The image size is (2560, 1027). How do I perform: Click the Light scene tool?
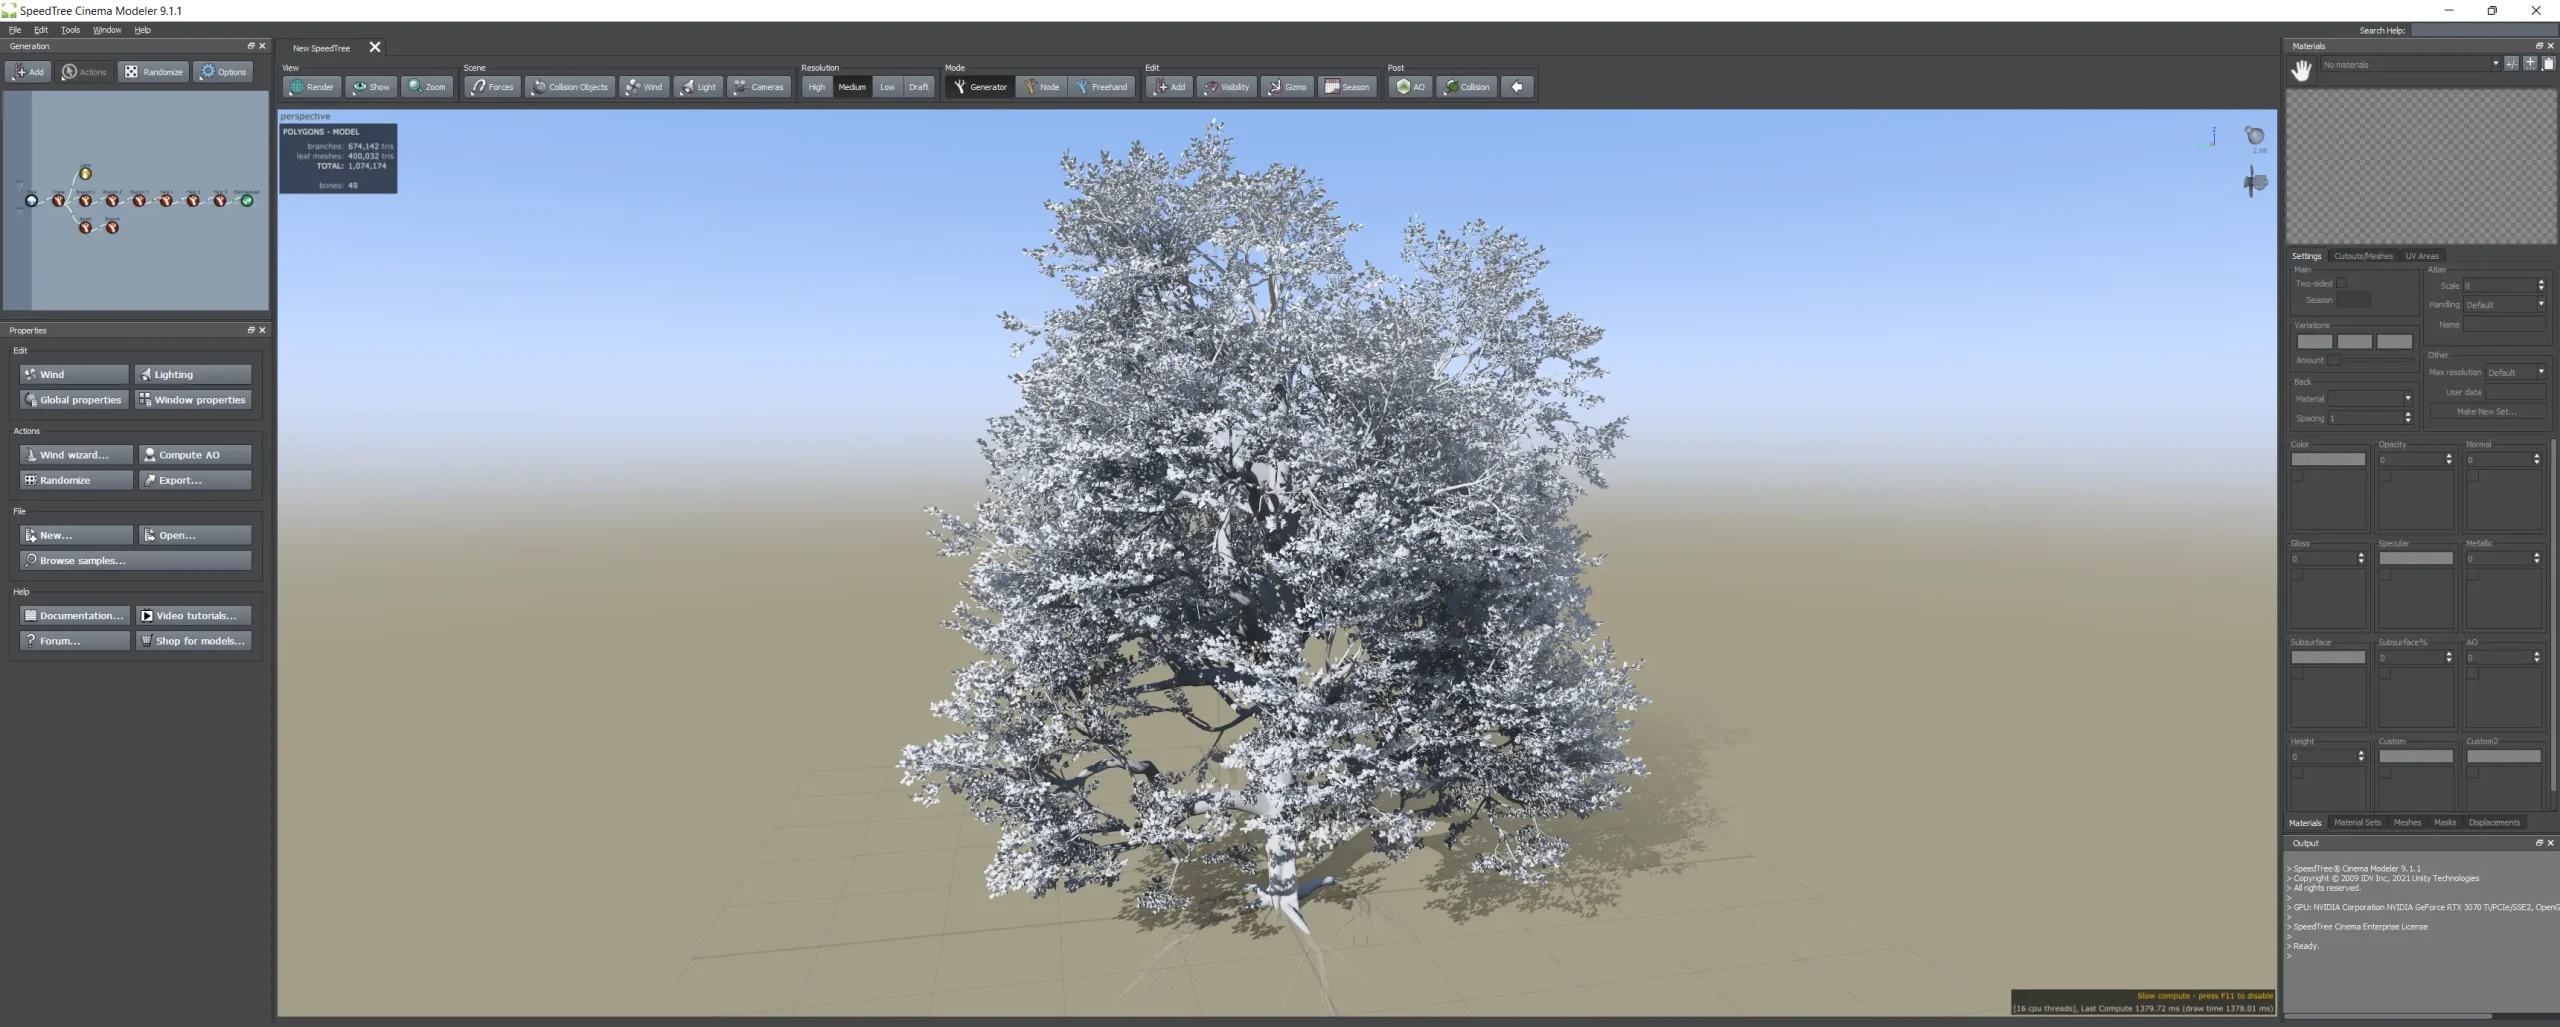pyautogui.click(x=698, y=87)
